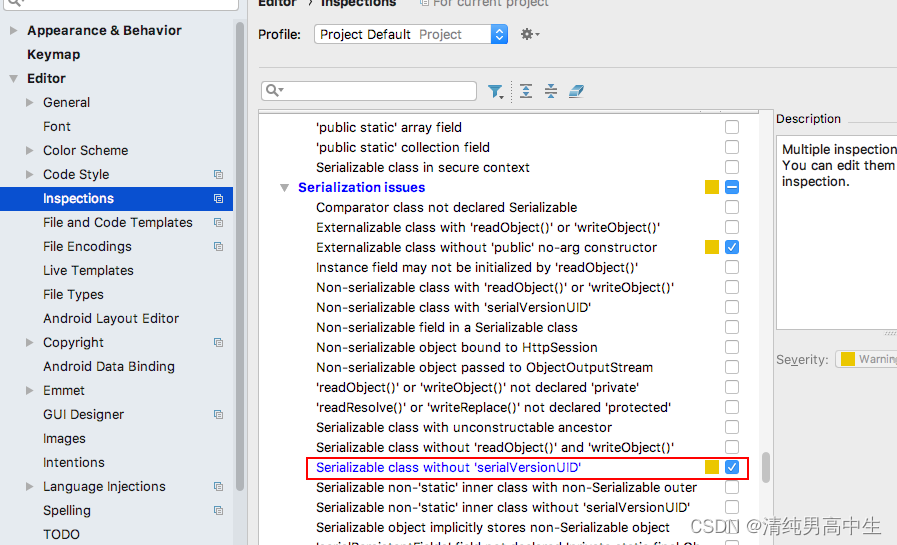Viewport: 897px width, 545px height.
Task: Uncheck Serializable class without 'serialVersionUID'
Action: 732,467
